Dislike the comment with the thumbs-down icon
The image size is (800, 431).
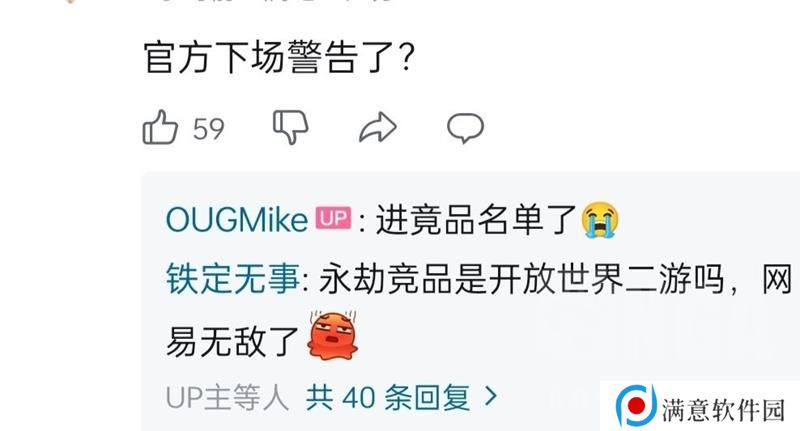coord(290,127)
